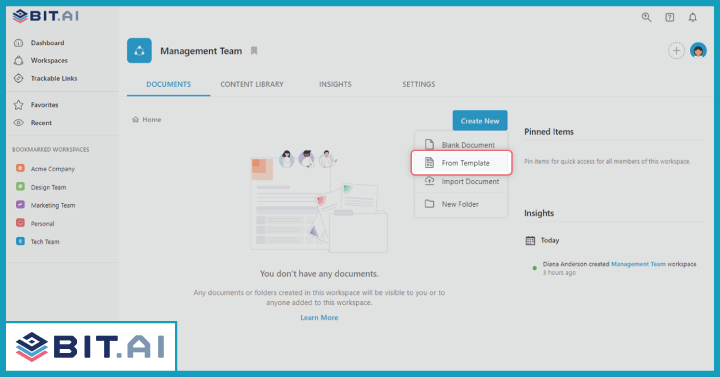Open the Insights tab
This screenshot has height=377, width=720.
335,84
